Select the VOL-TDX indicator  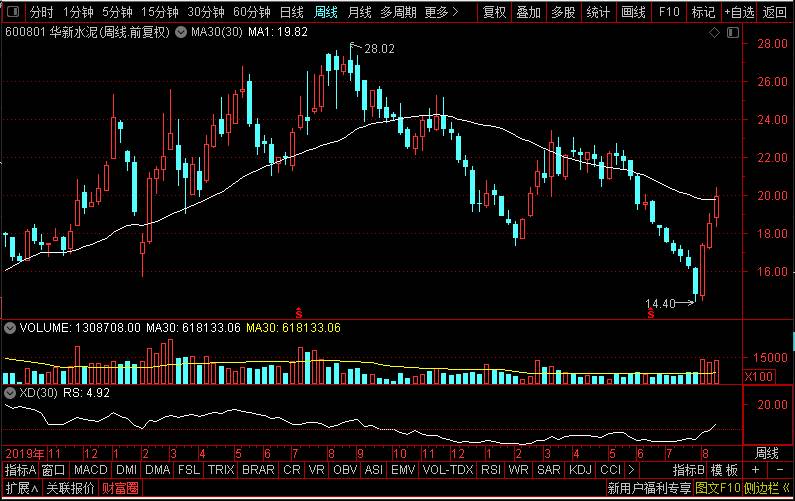(x=448, y=470)
